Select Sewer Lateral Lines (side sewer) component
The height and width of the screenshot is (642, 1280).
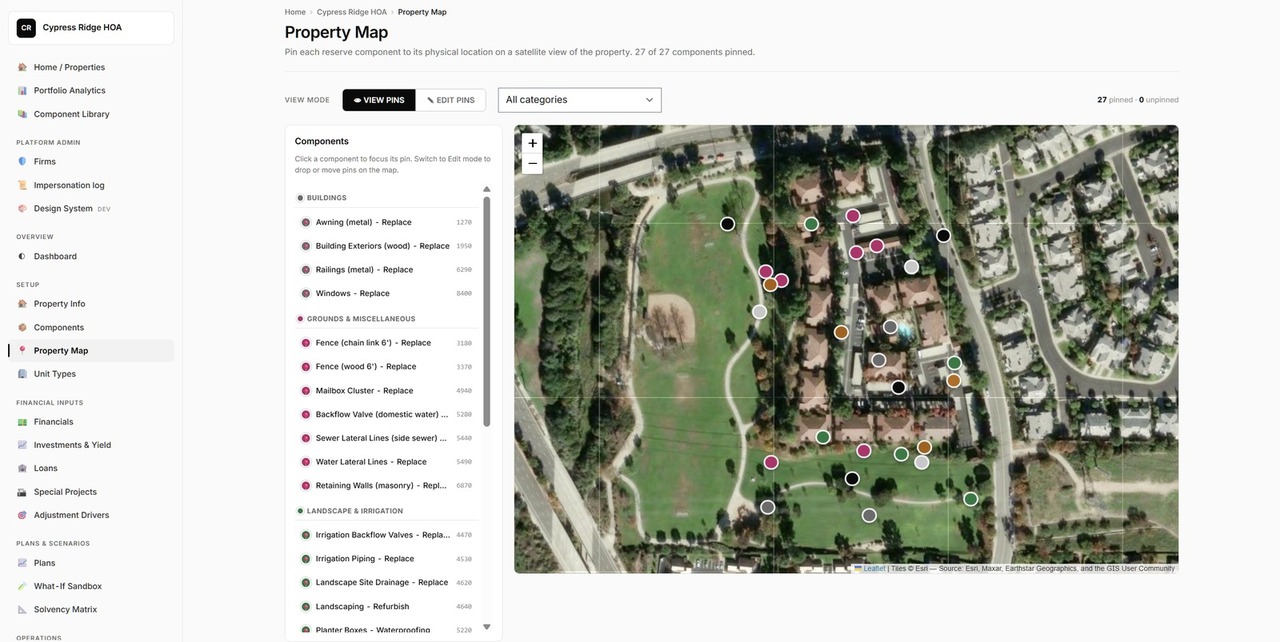(x=387, y=438)
